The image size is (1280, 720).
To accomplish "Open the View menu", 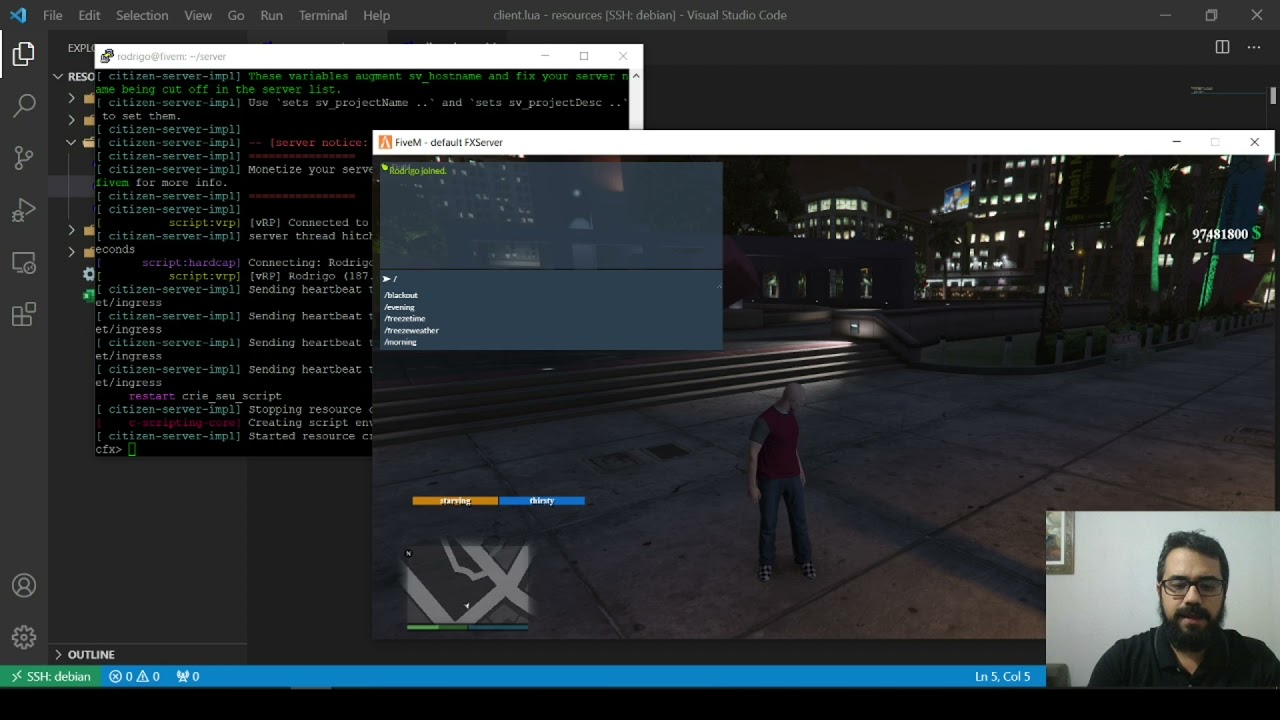I will click(x=198, y=15).
